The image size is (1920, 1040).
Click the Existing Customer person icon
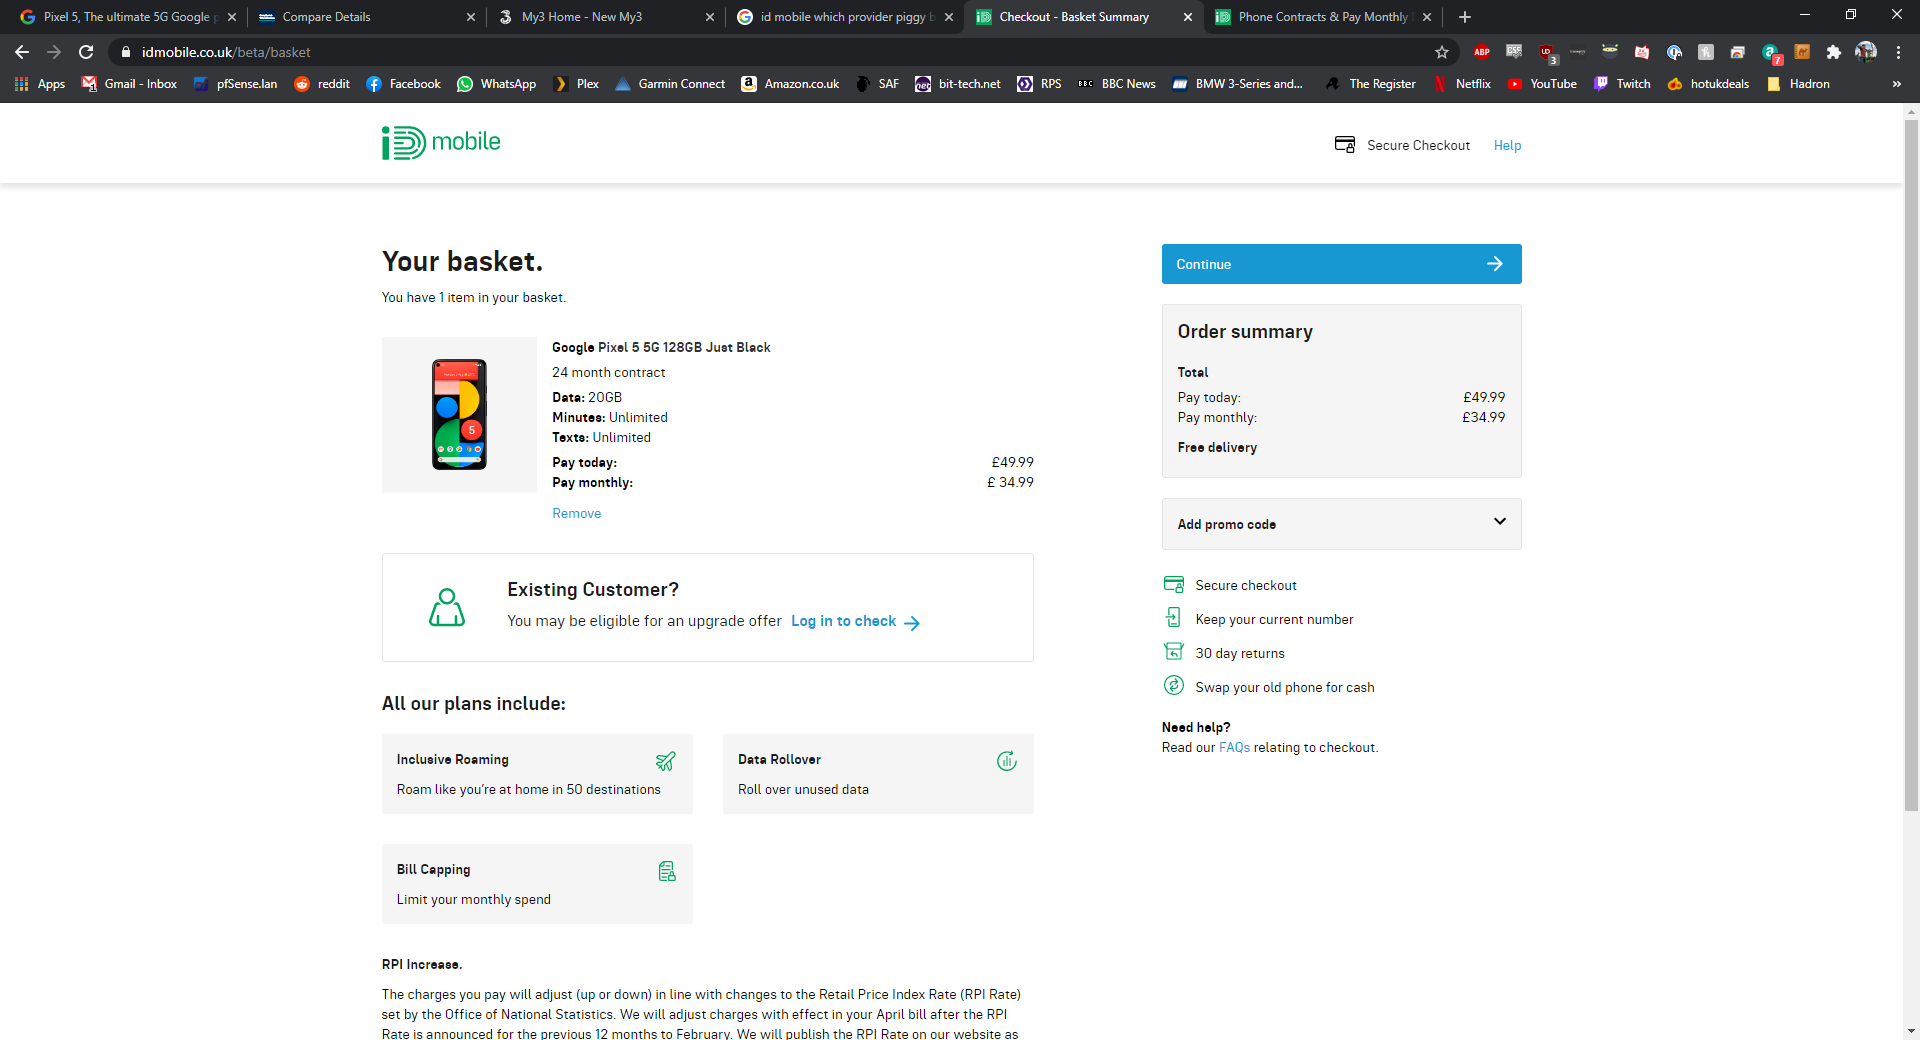(x=447, y=607)
